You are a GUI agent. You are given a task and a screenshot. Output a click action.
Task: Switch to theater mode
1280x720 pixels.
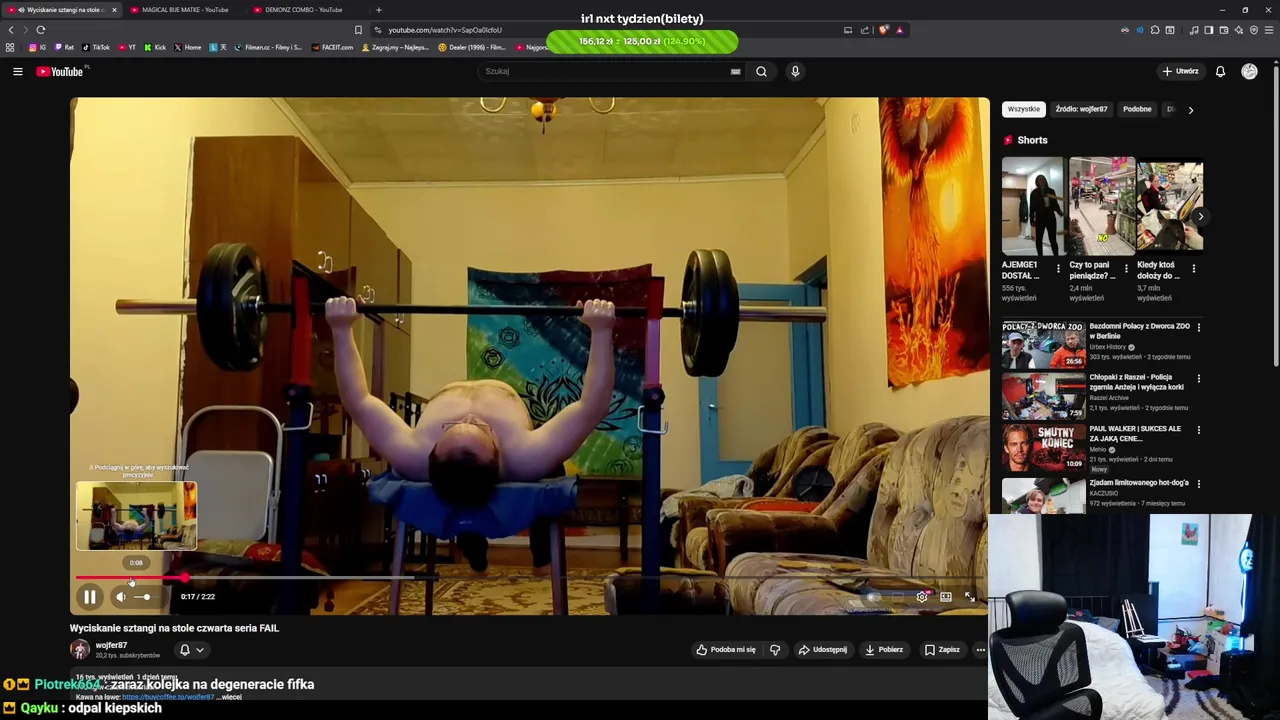(945, 597)
